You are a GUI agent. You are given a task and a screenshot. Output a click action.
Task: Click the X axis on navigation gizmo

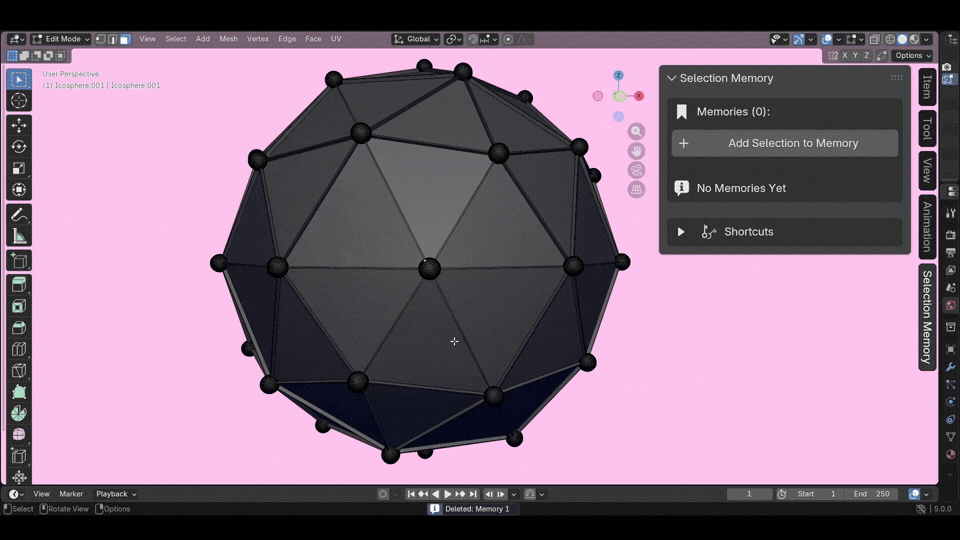point(639,96)
